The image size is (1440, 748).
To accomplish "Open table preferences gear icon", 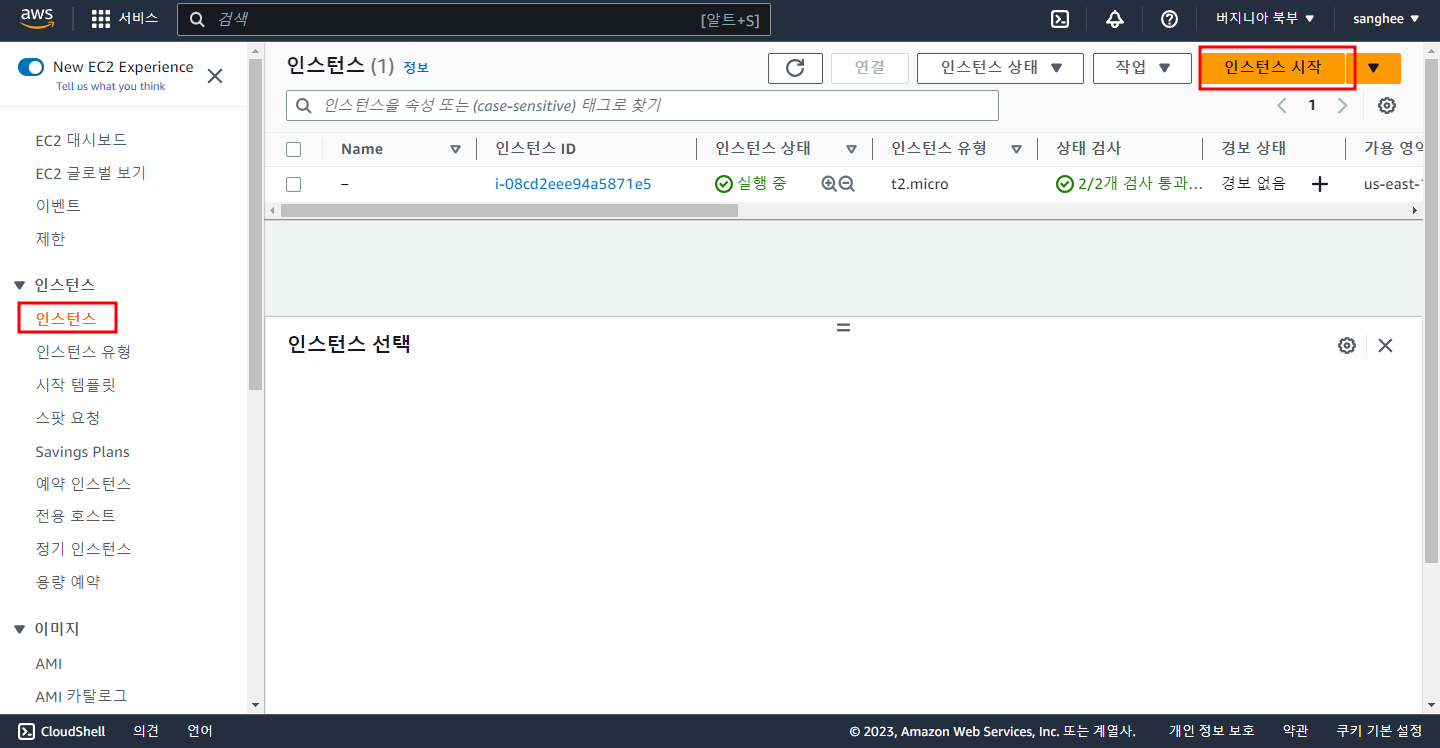I will coord(1386,105).
